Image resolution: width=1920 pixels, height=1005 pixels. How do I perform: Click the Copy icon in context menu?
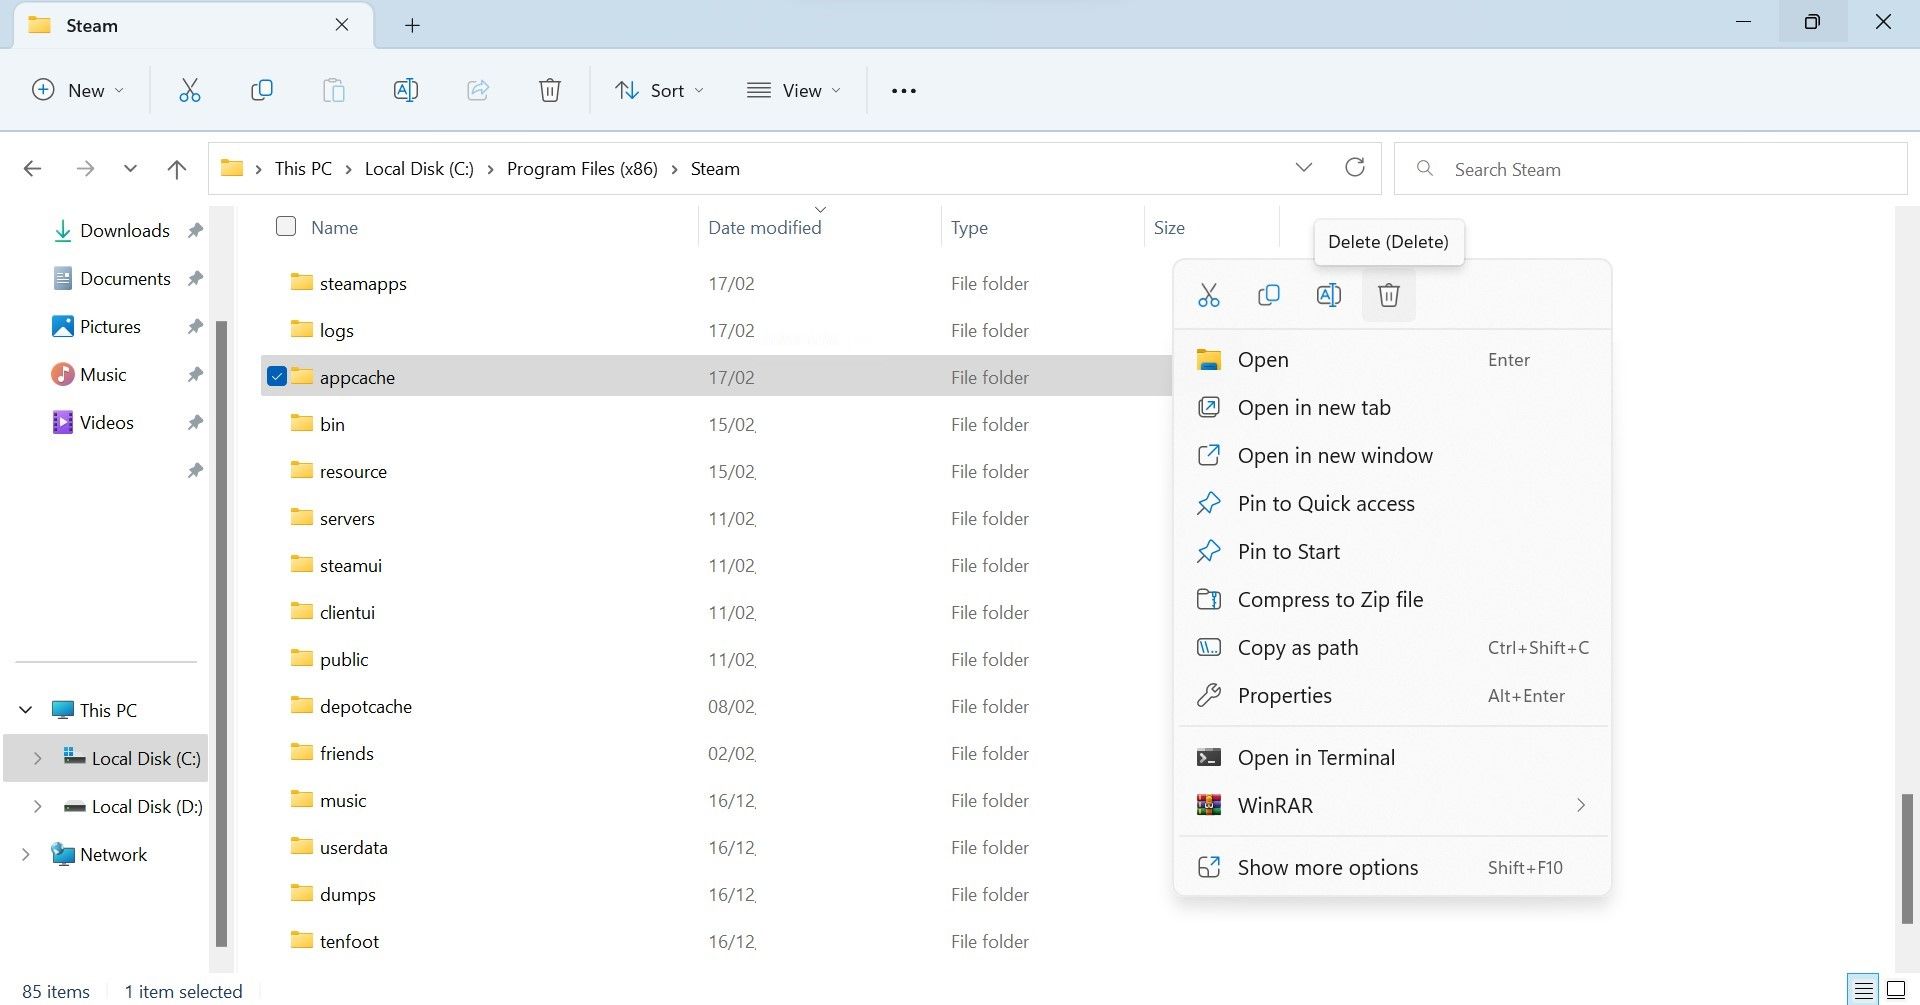click(x=1268, y=295)
